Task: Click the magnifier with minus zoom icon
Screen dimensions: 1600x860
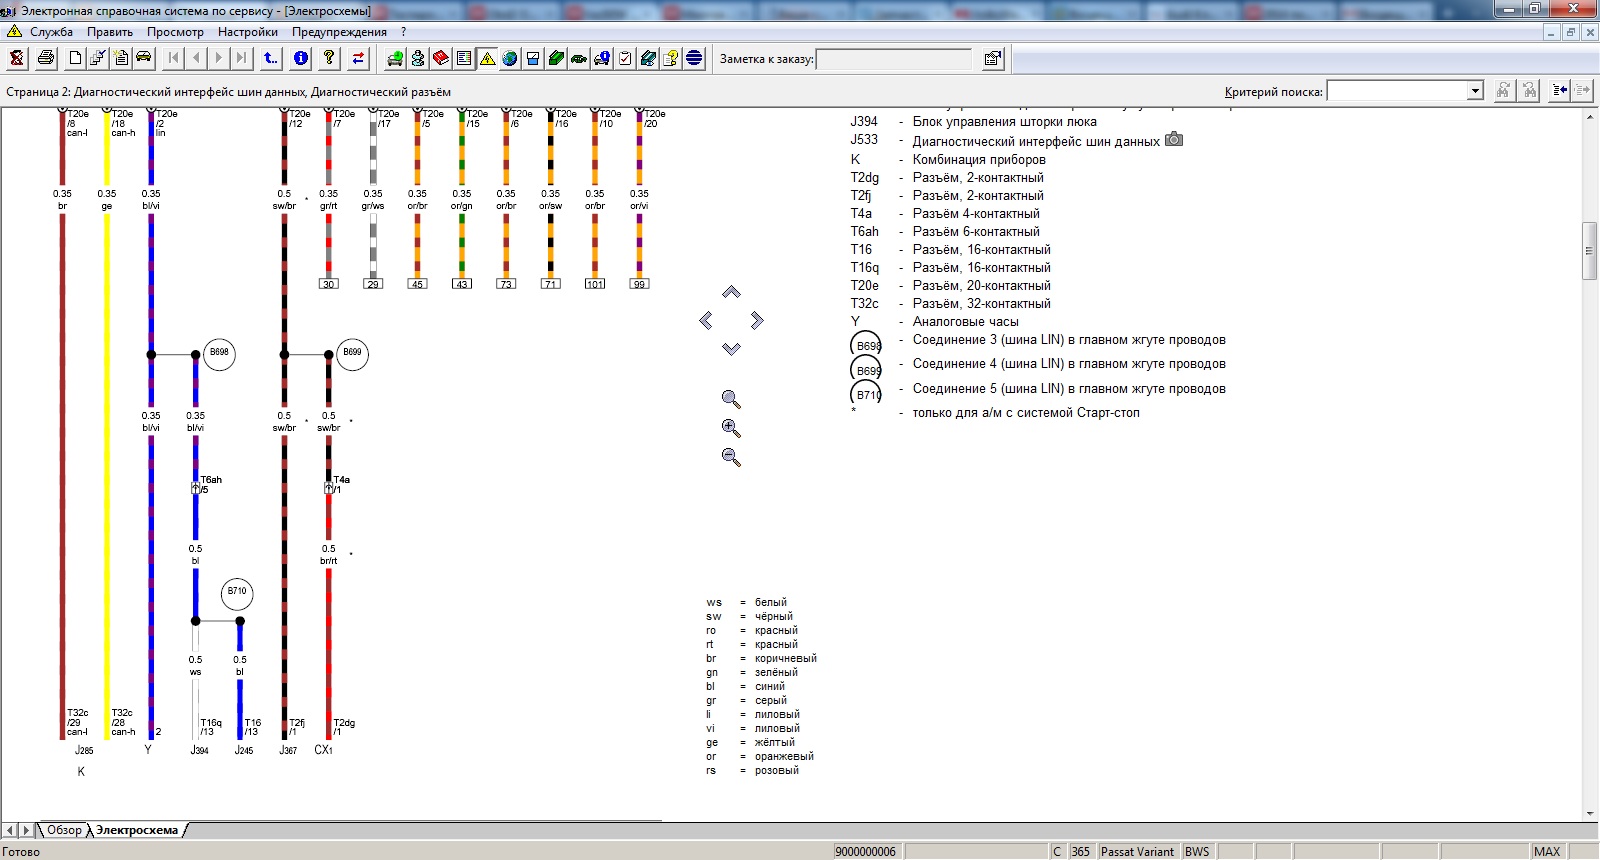Action: click(x=731, y=457)
